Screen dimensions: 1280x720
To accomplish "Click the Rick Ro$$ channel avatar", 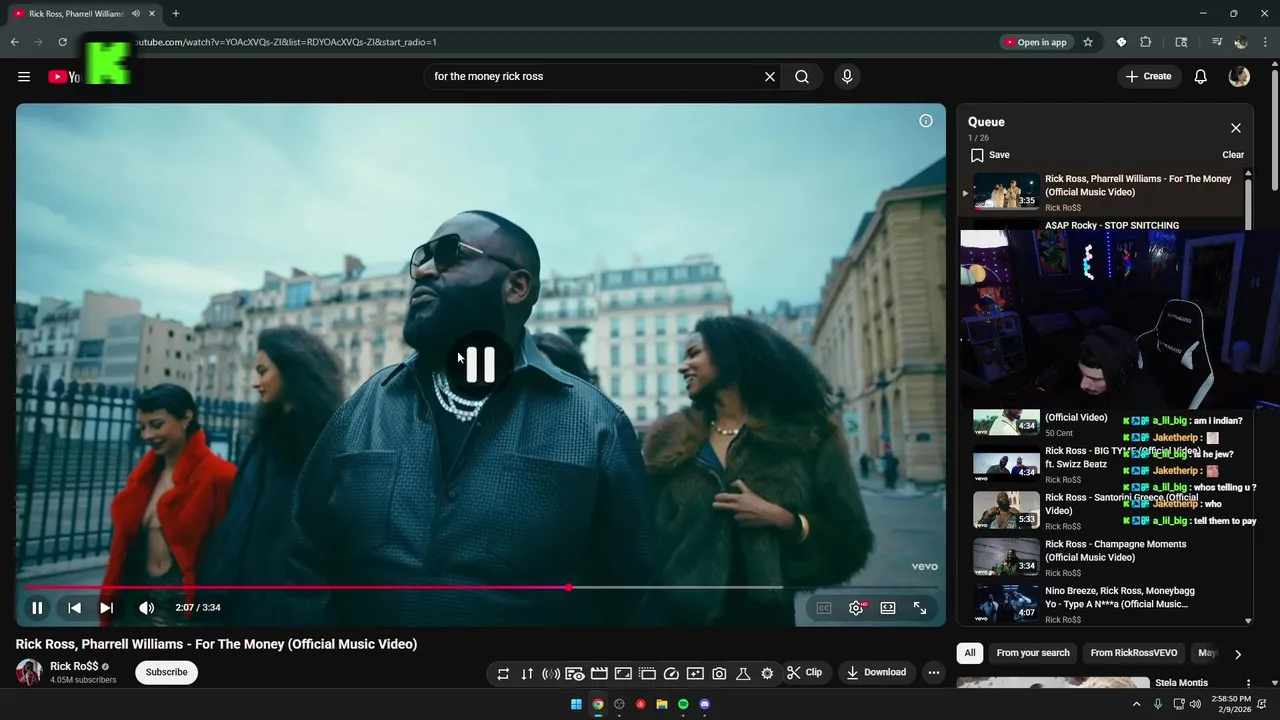I will click(x=29, y=672).
